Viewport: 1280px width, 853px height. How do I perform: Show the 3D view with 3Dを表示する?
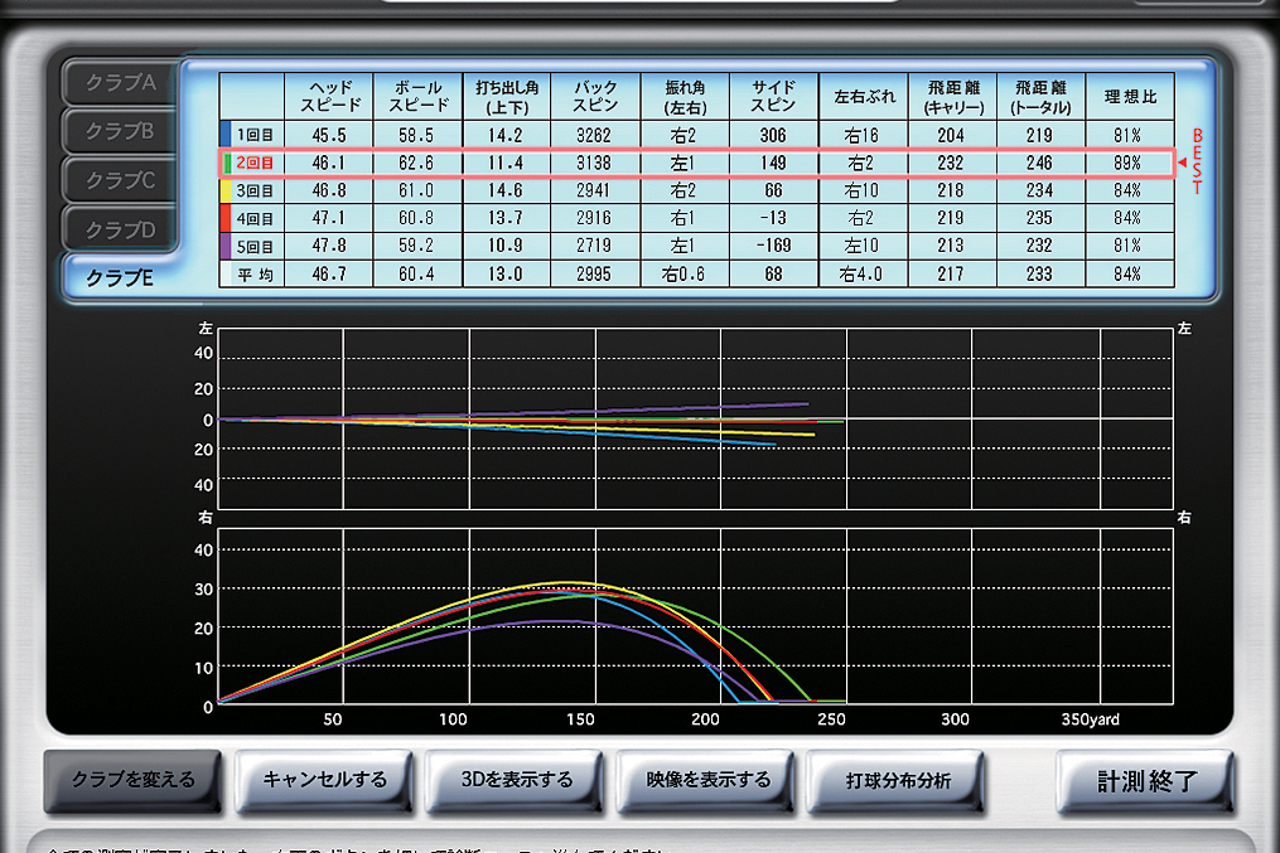pyautogui.click(x=516, y=780)
